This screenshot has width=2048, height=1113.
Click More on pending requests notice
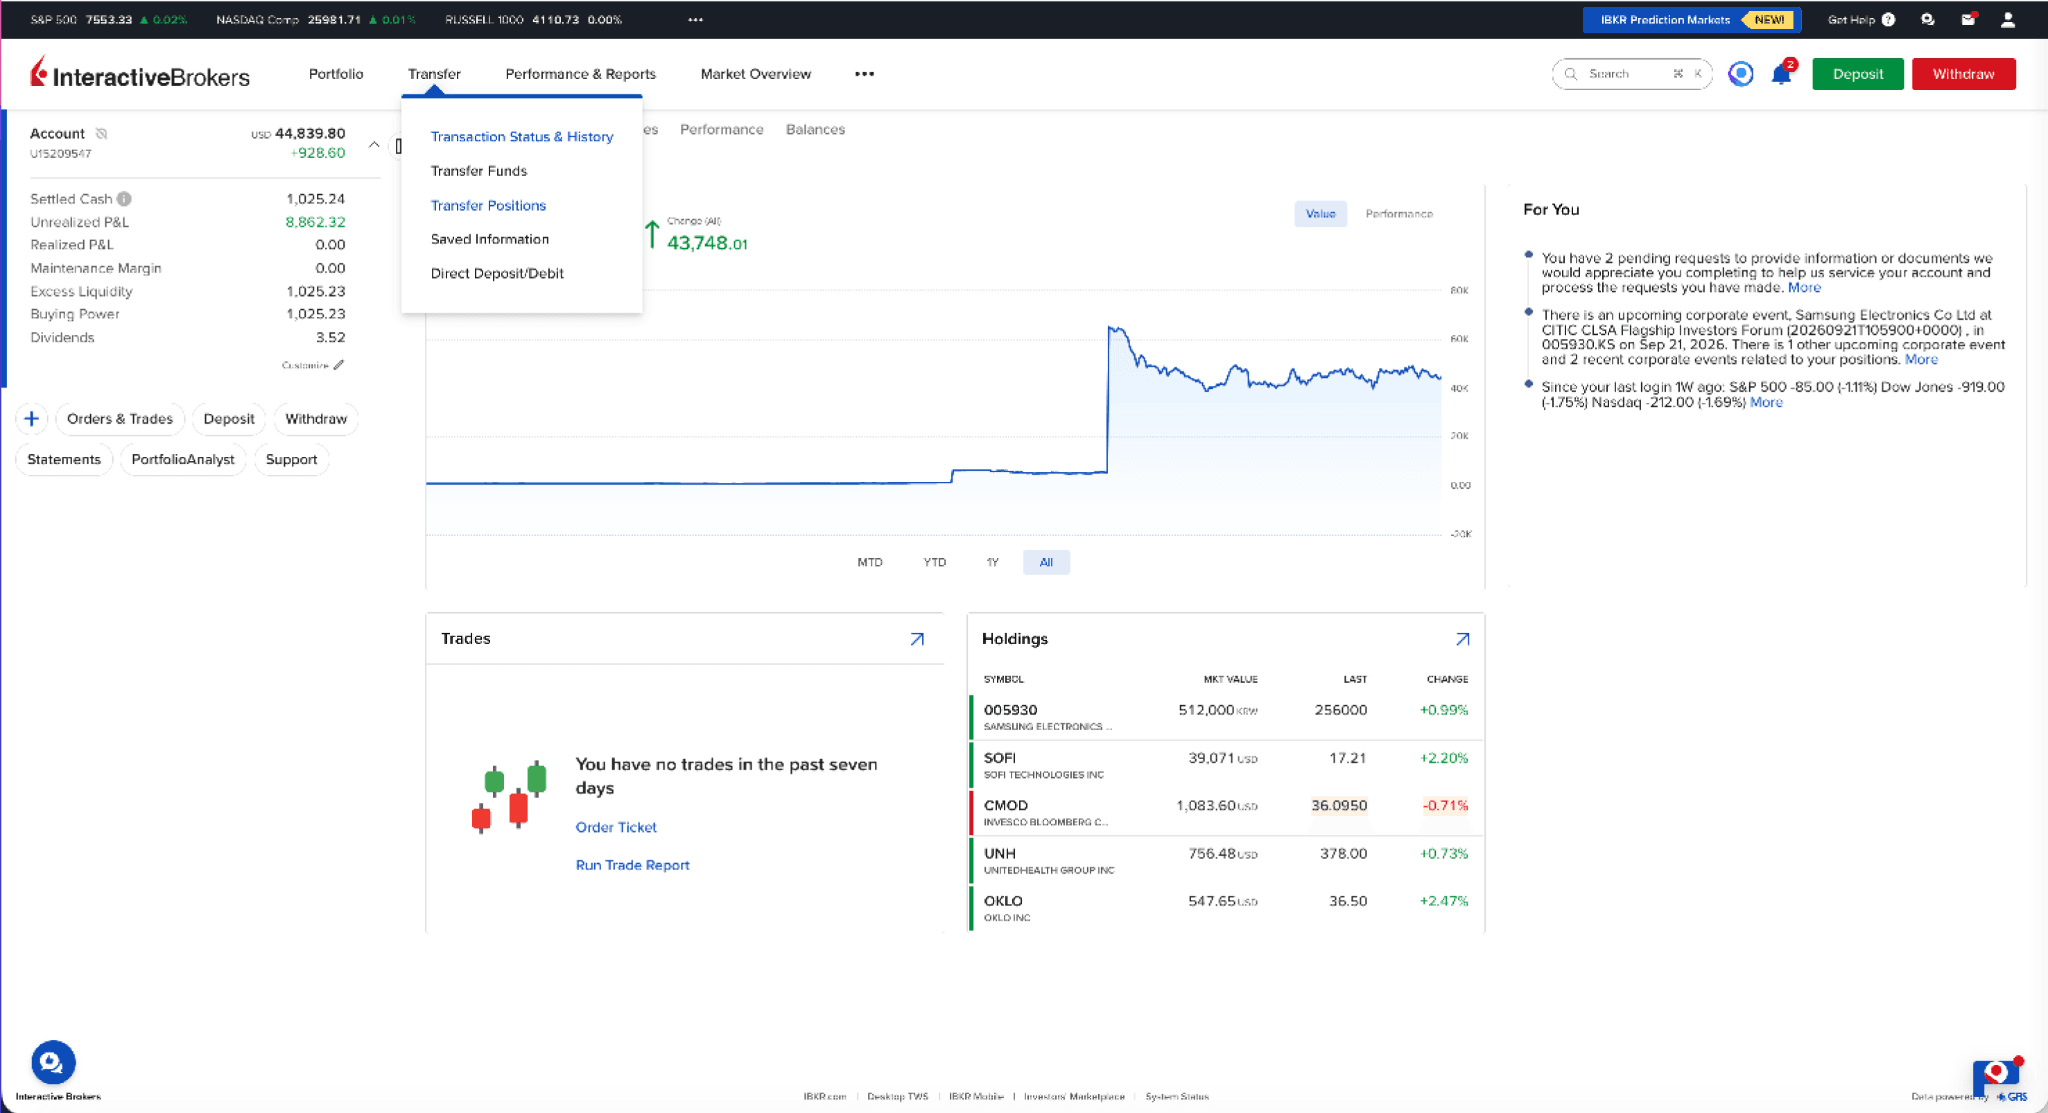click(x=1804, y=288)
